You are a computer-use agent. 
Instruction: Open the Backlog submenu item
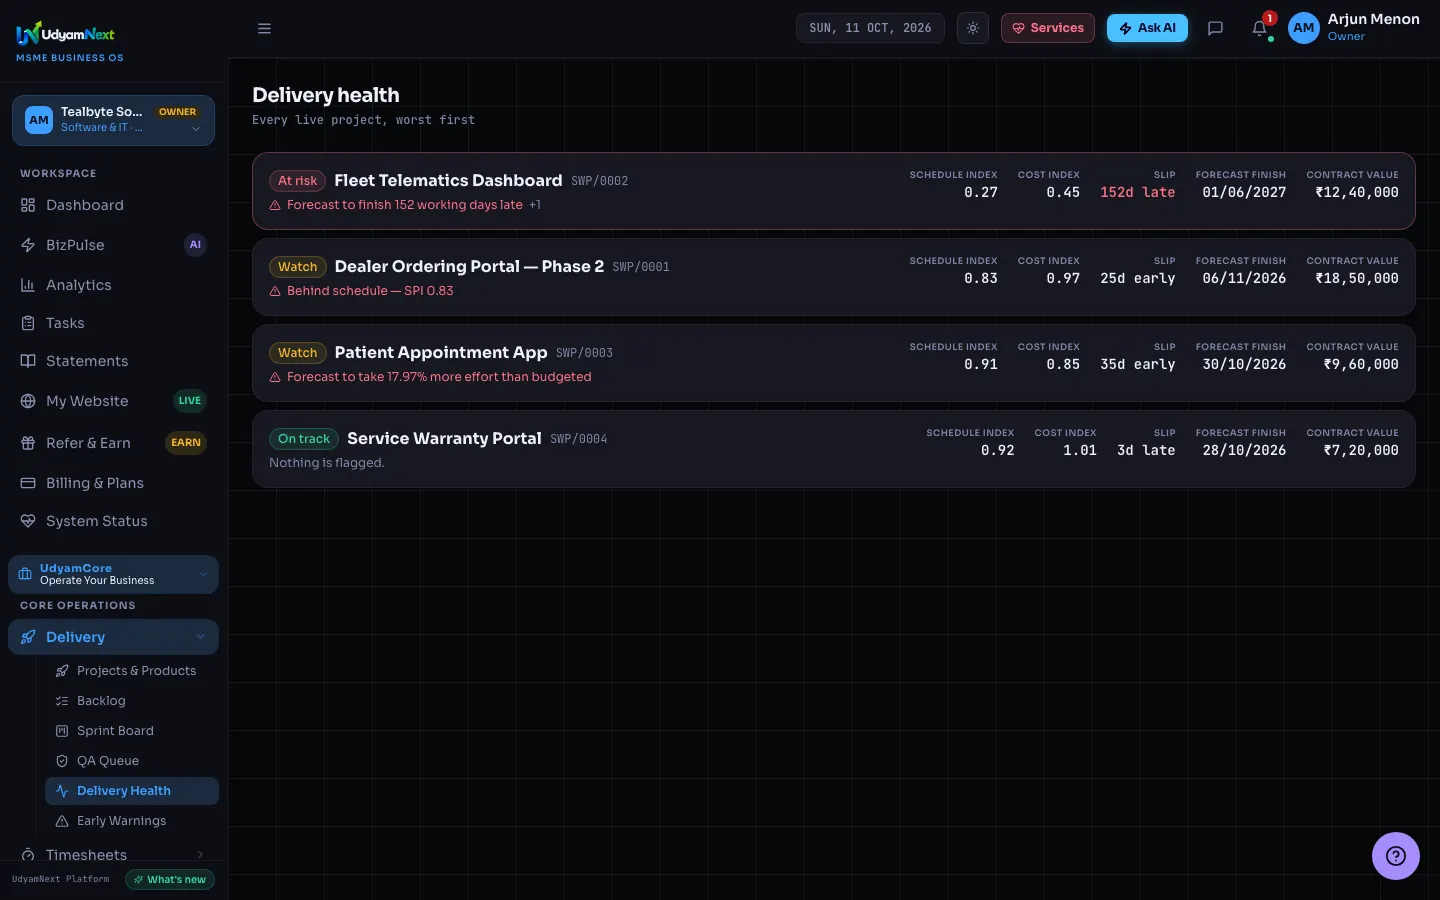132,701
